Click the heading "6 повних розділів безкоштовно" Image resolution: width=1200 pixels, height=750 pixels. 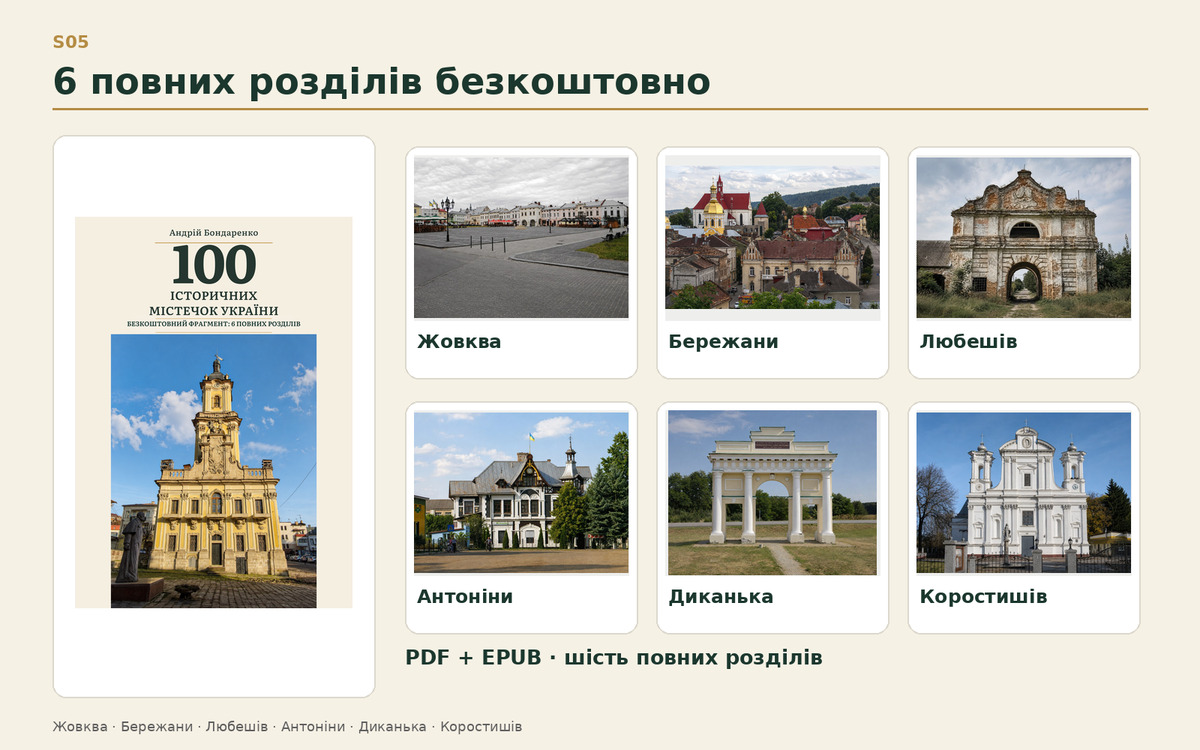click(x=381, y=82)
